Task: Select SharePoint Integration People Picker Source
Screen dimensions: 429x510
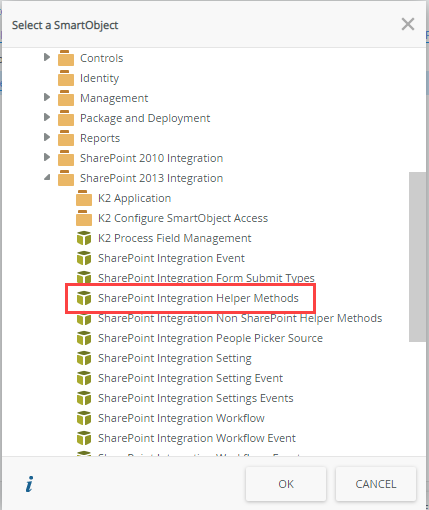Action: point(210,338)
